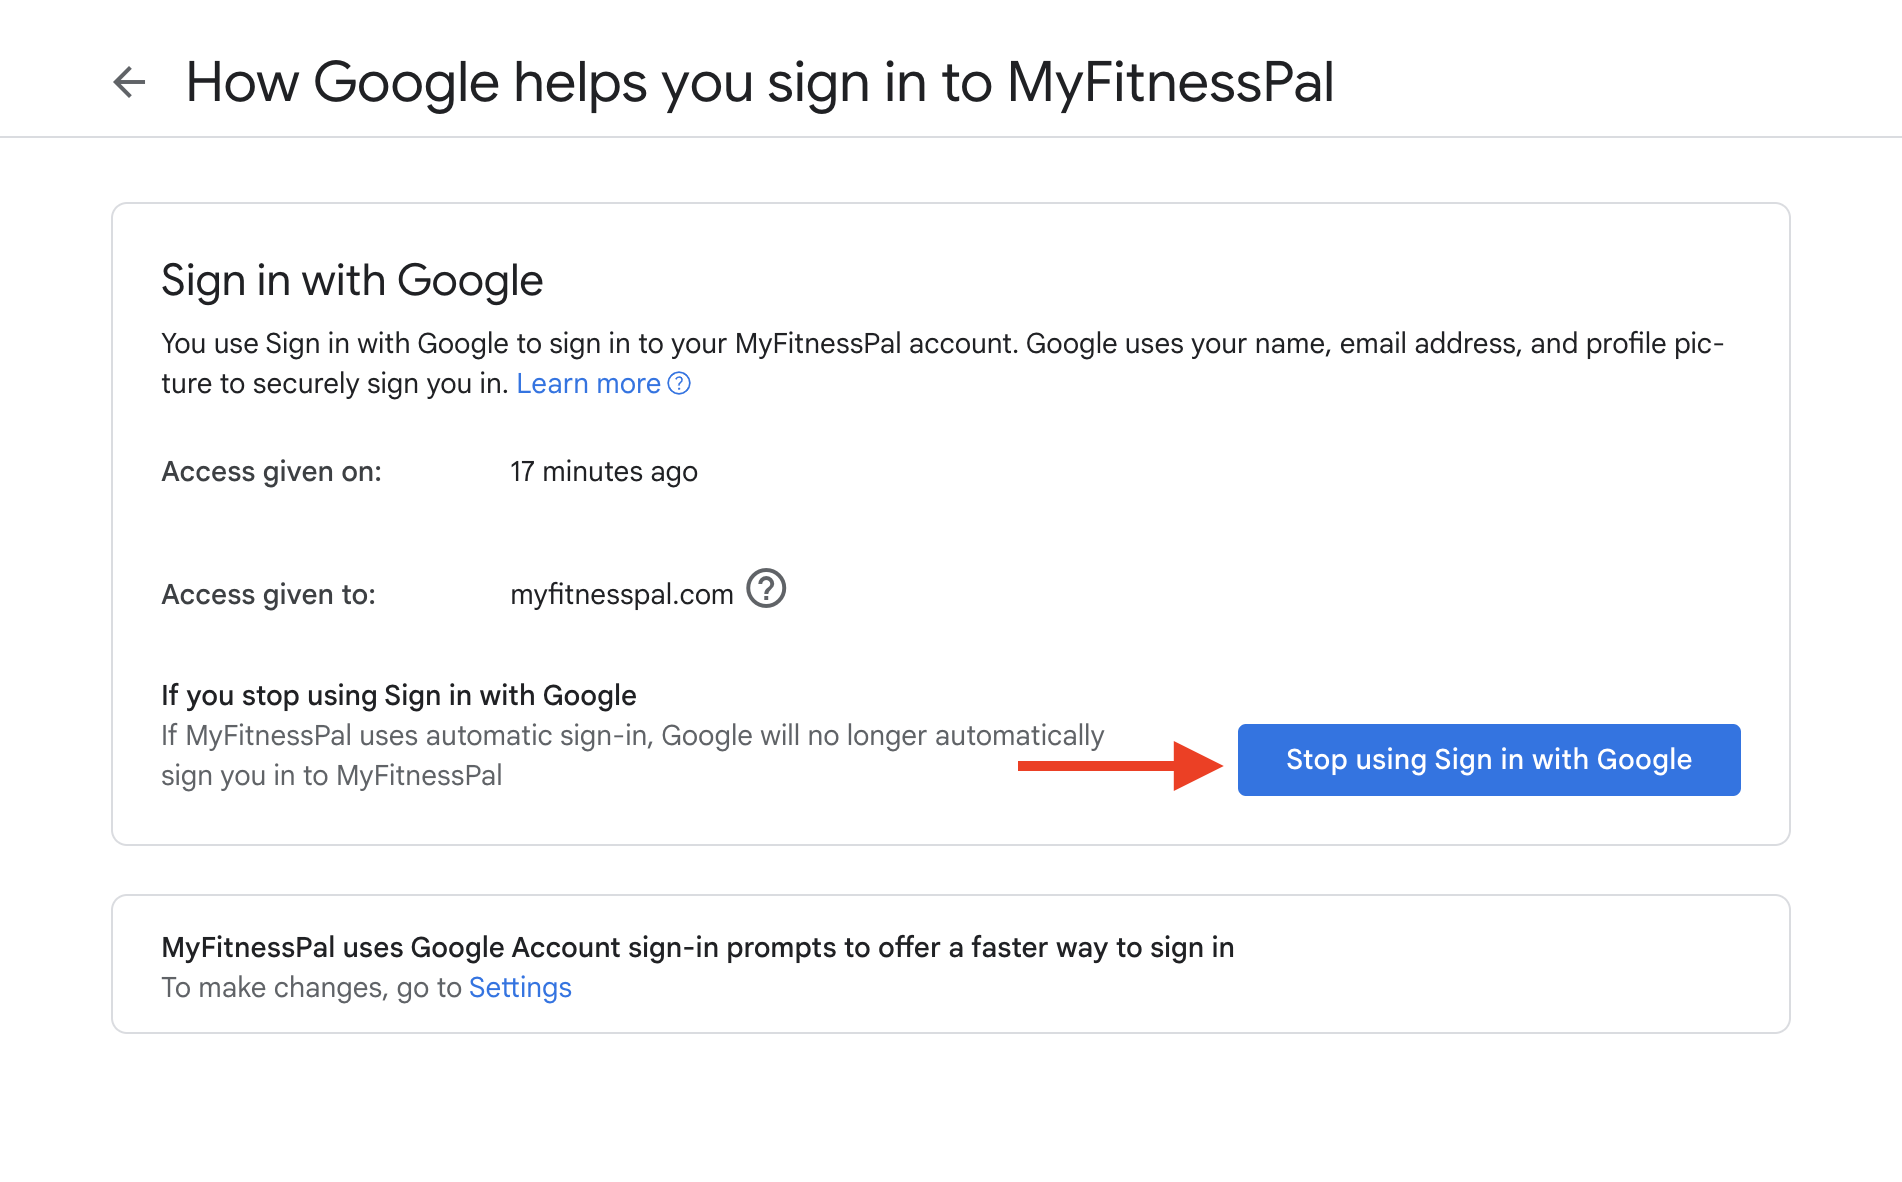Click the Access given on label
Image resolution: width=1902 pixels, height=1182 pixels.
[x=272, y=472]
